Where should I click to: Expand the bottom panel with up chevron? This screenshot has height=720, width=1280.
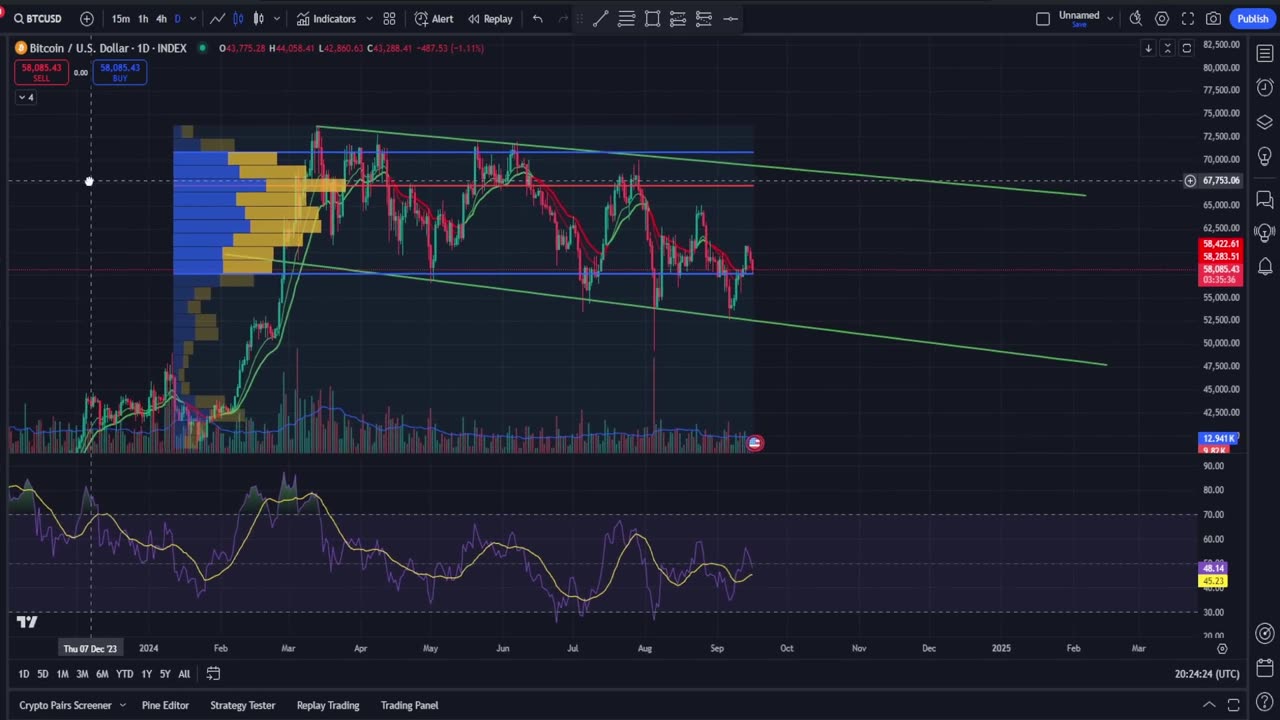pyautogui.click(x=1209, y=705)
